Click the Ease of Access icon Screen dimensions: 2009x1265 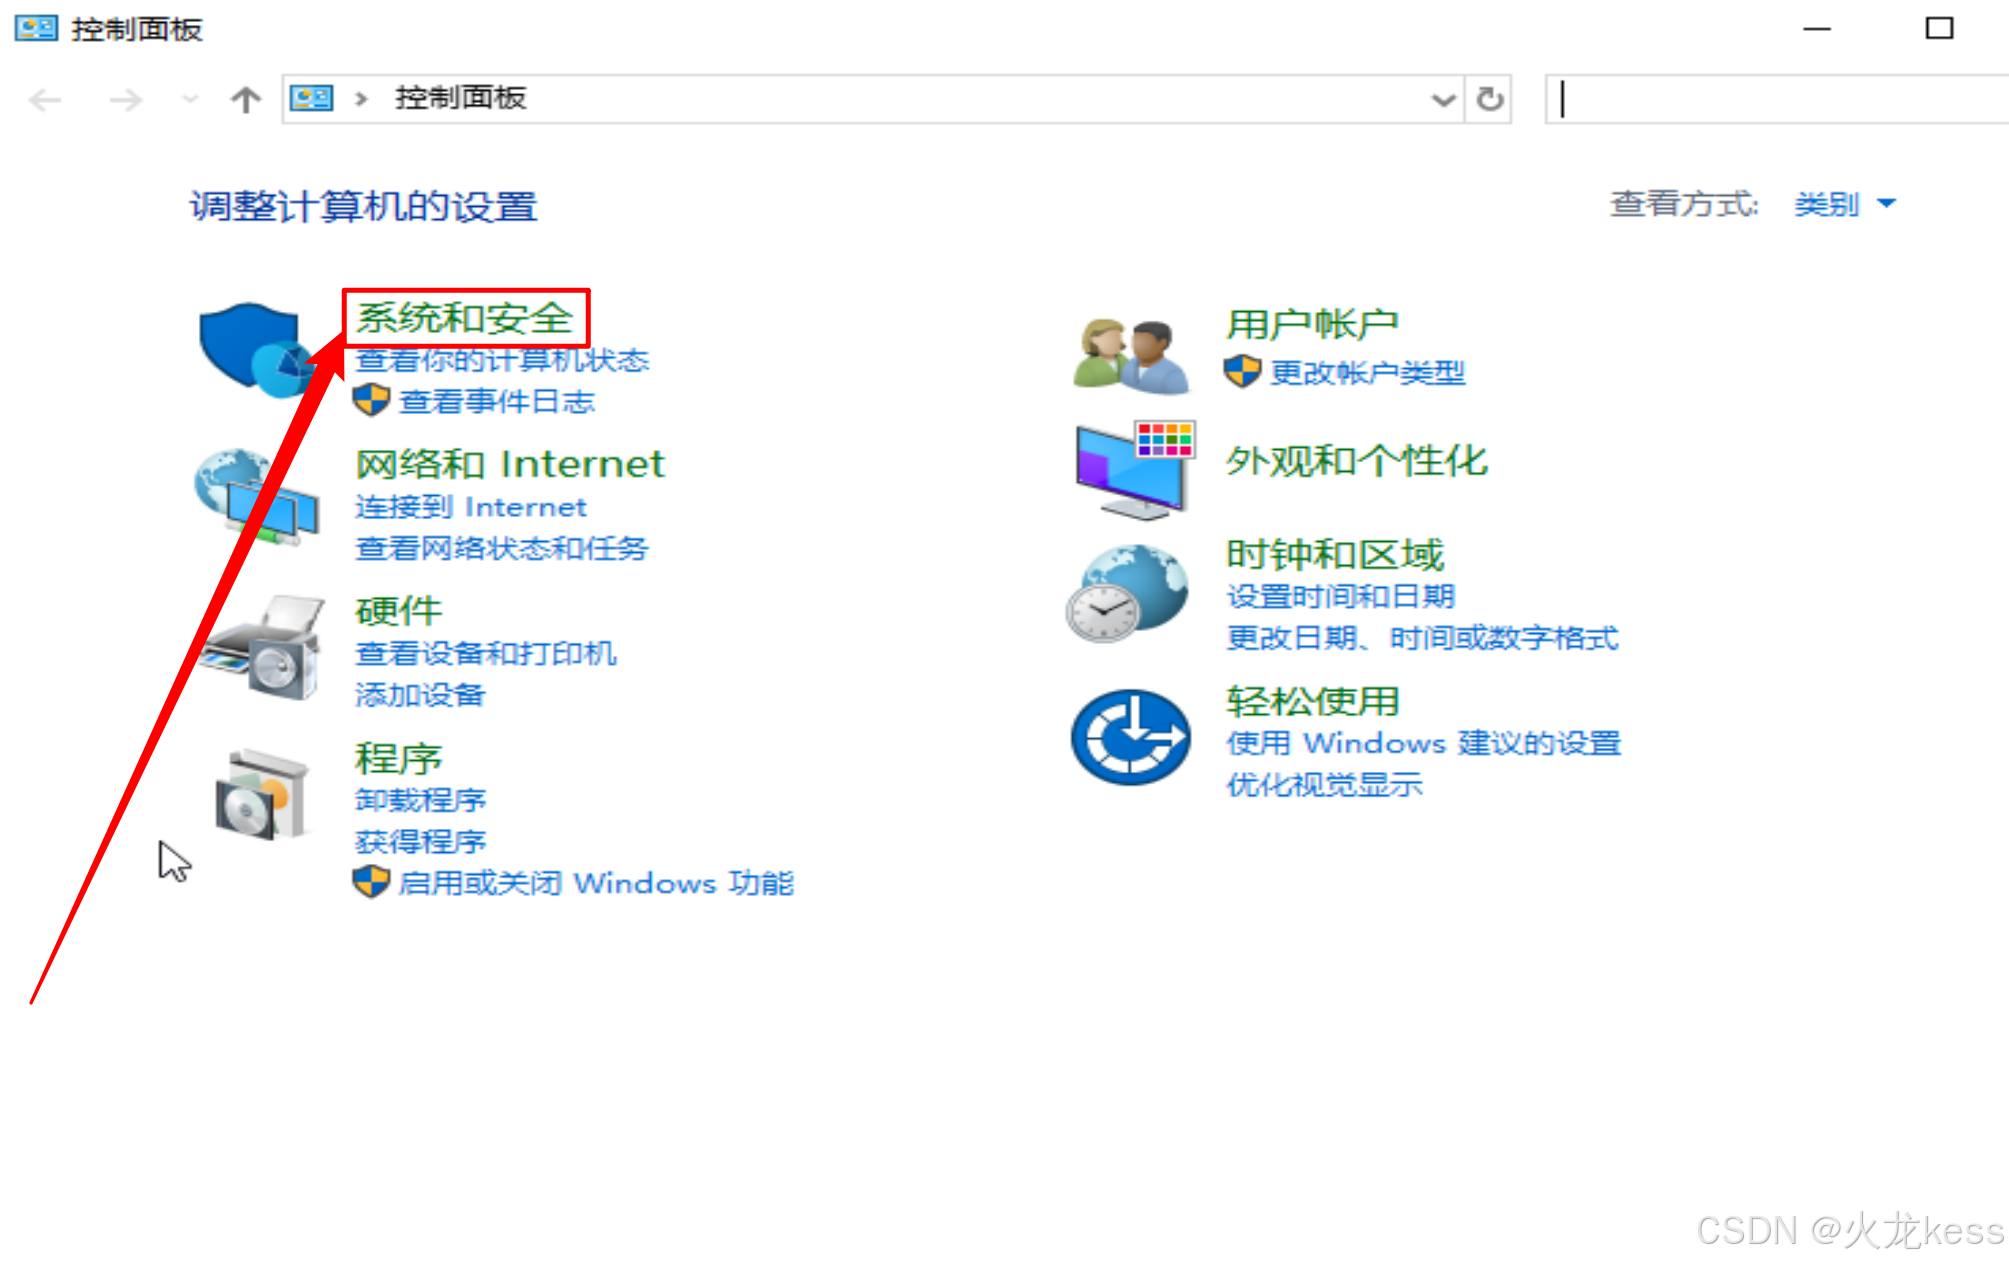1130,737
